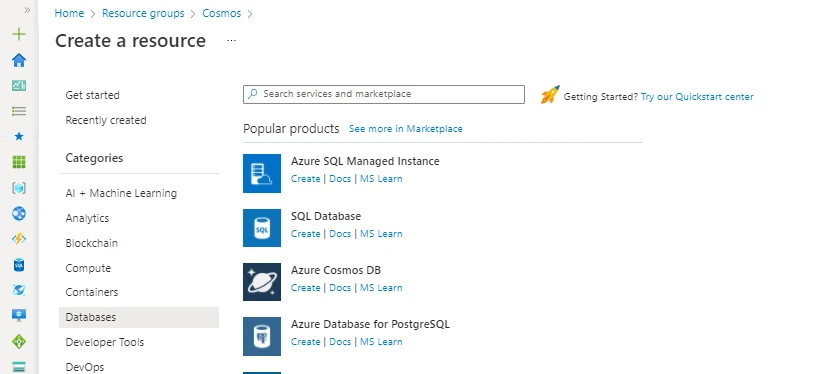Open the ellipsis menu beside Create a resource
The width and height of the screenshot is (819, 374).
pyautogui.click(x=231, y=40)
